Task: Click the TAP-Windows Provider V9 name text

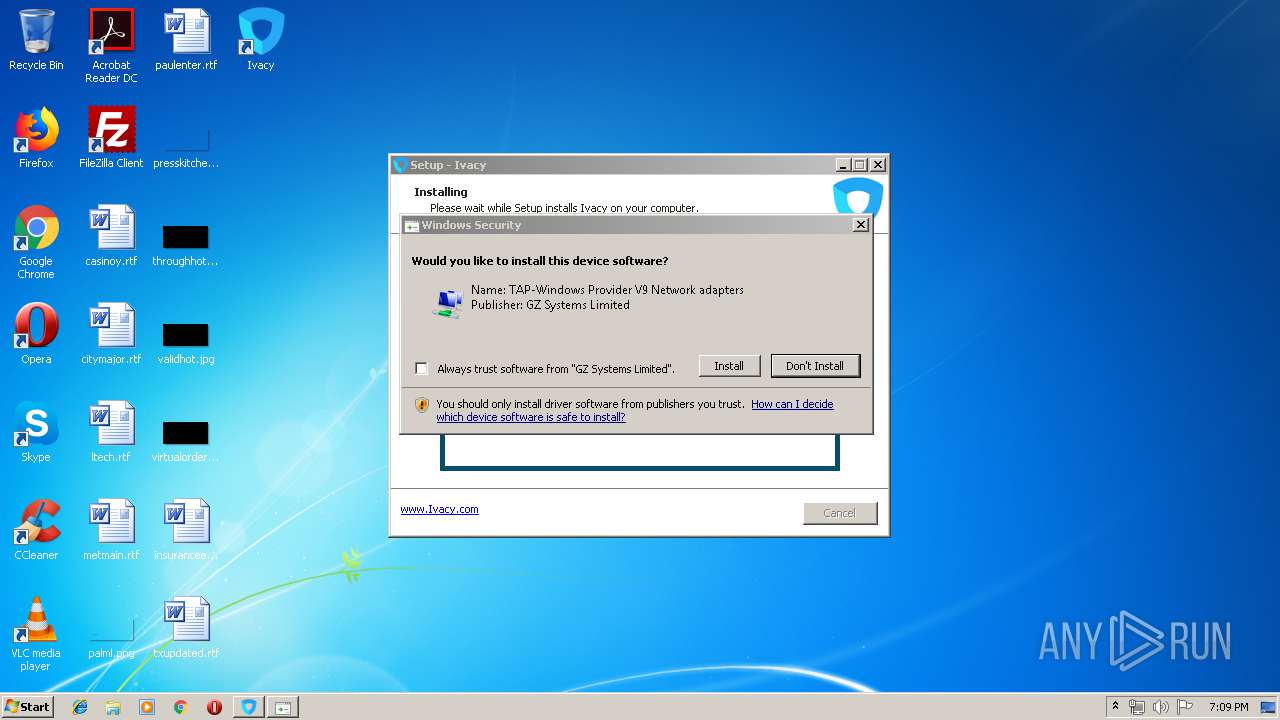Action: [607, 290]
